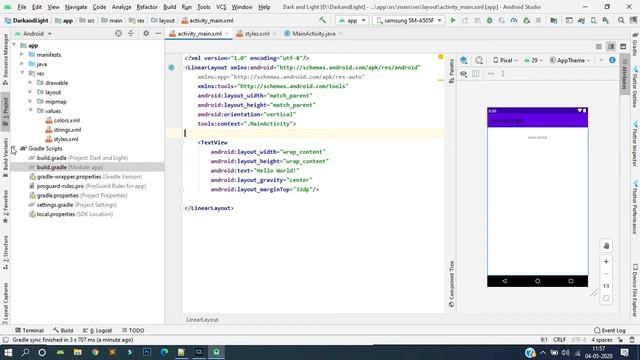
Task: Click the Sync Project with Gradle Files icon
Action: pos(581,20)
